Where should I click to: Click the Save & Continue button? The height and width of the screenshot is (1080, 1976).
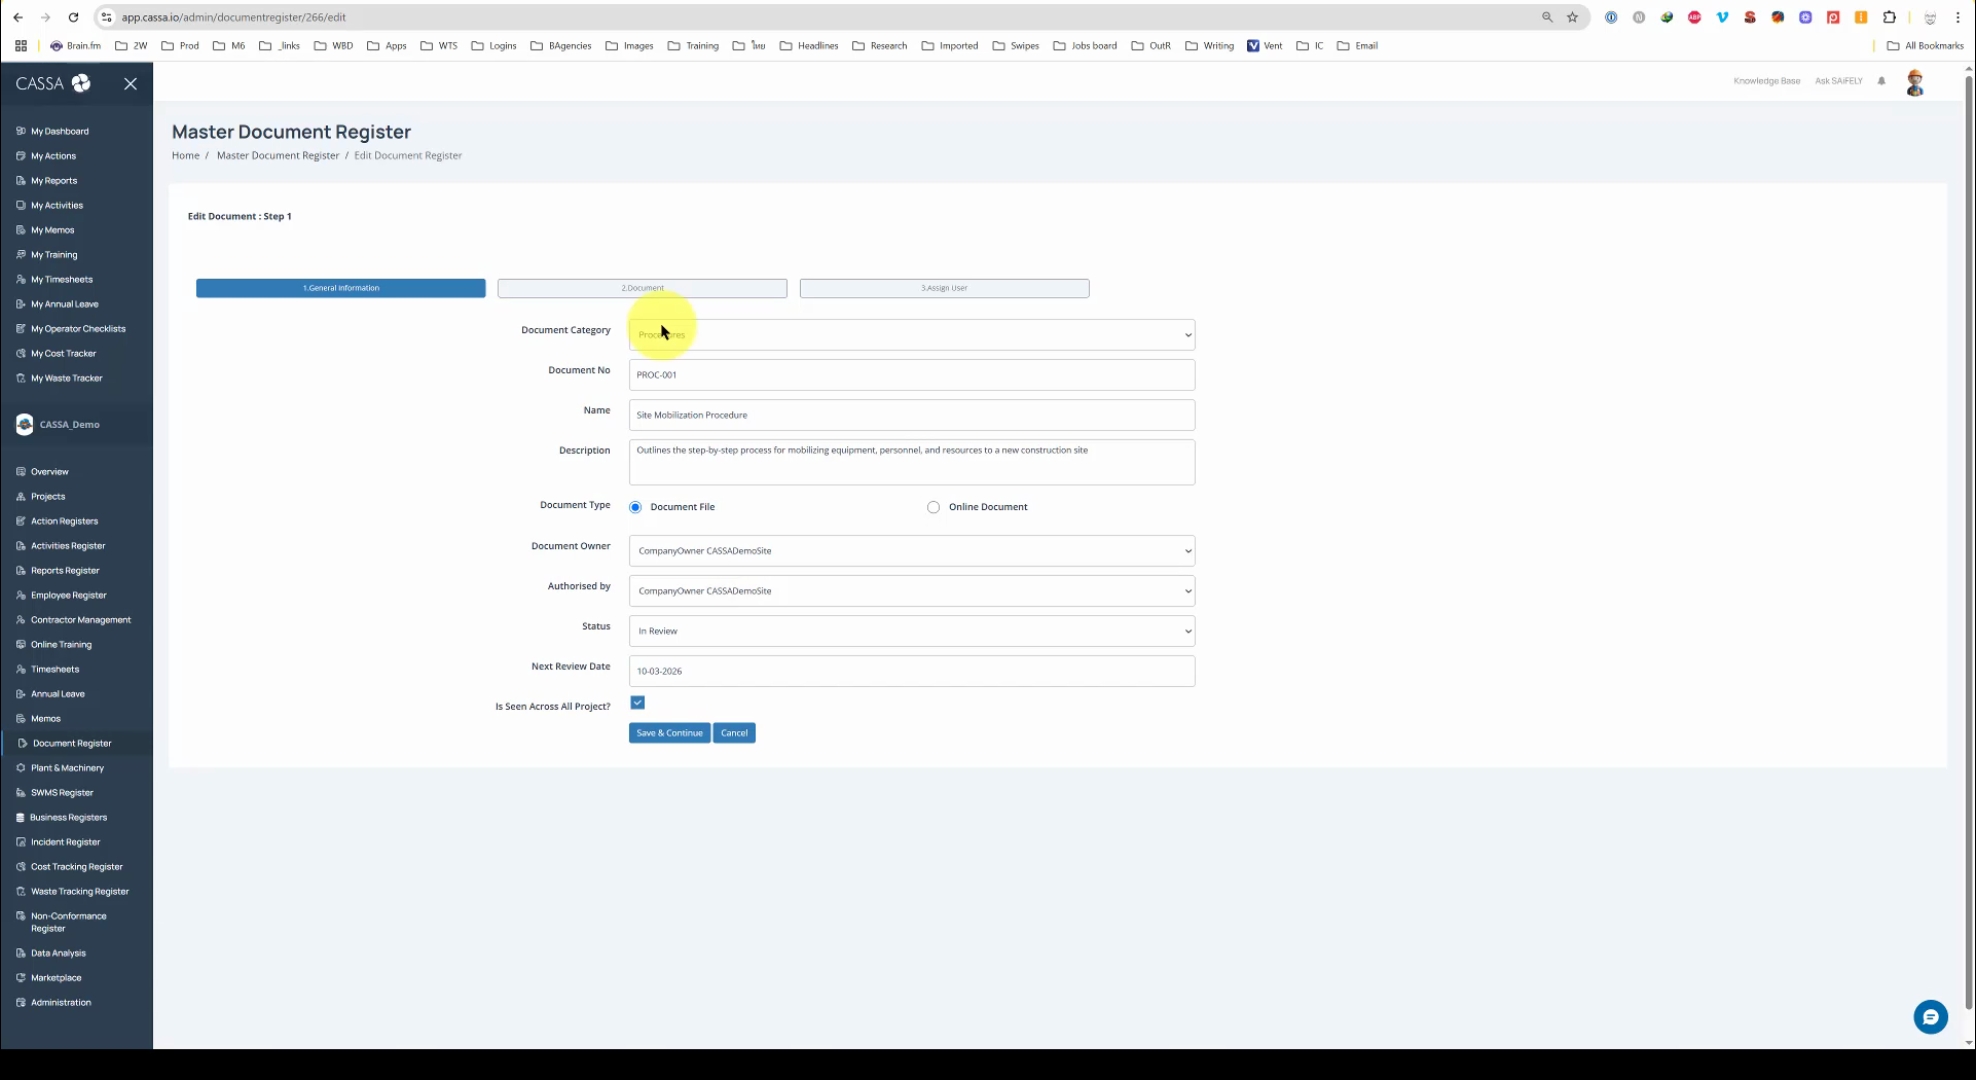669,733
